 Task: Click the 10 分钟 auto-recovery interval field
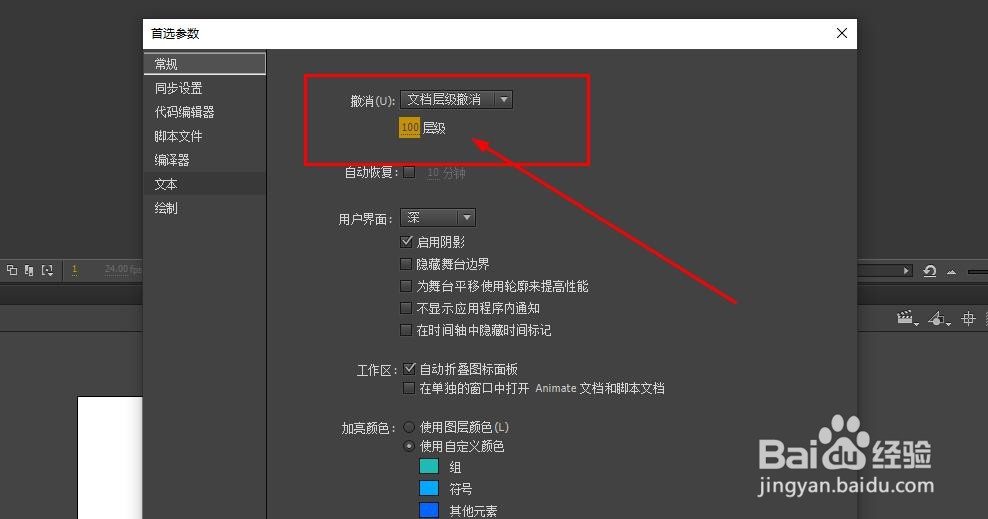(445, 173)
